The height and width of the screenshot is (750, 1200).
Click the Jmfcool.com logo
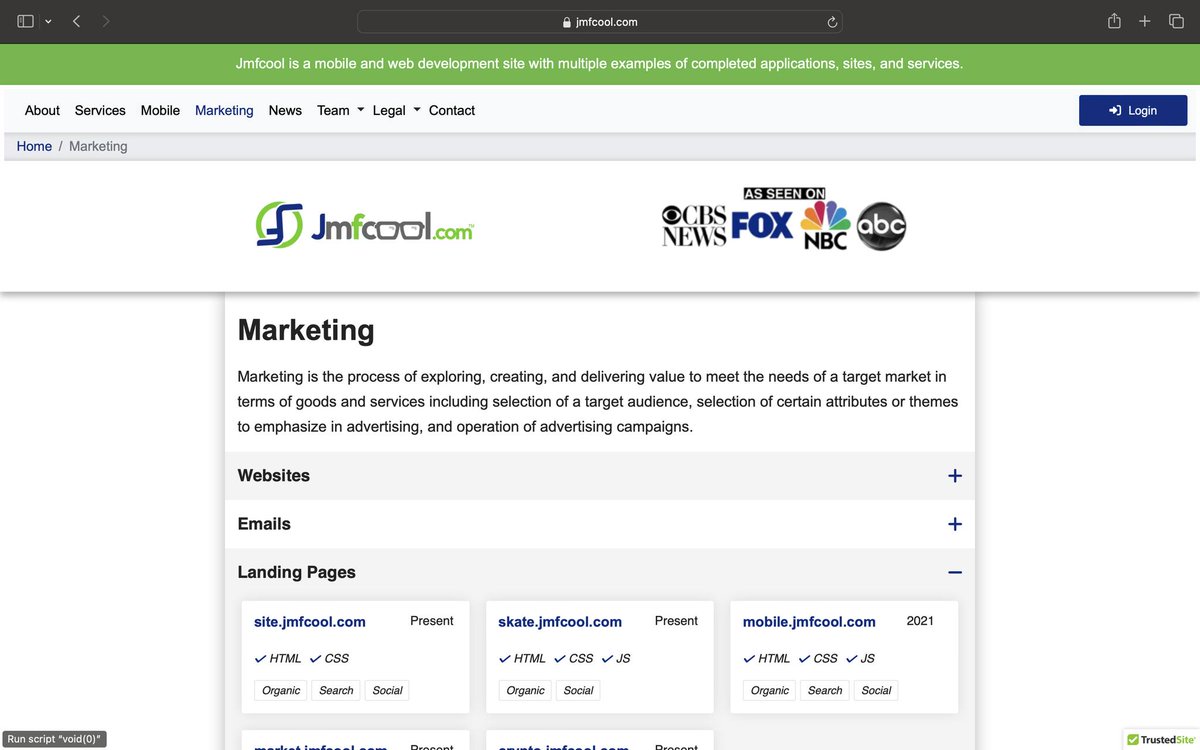pos(365,225)
